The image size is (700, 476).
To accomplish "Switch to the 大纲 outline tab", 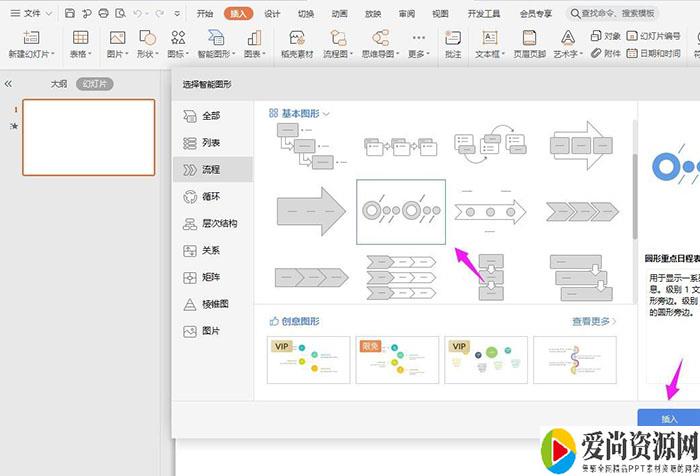I will tap(59, 84).
